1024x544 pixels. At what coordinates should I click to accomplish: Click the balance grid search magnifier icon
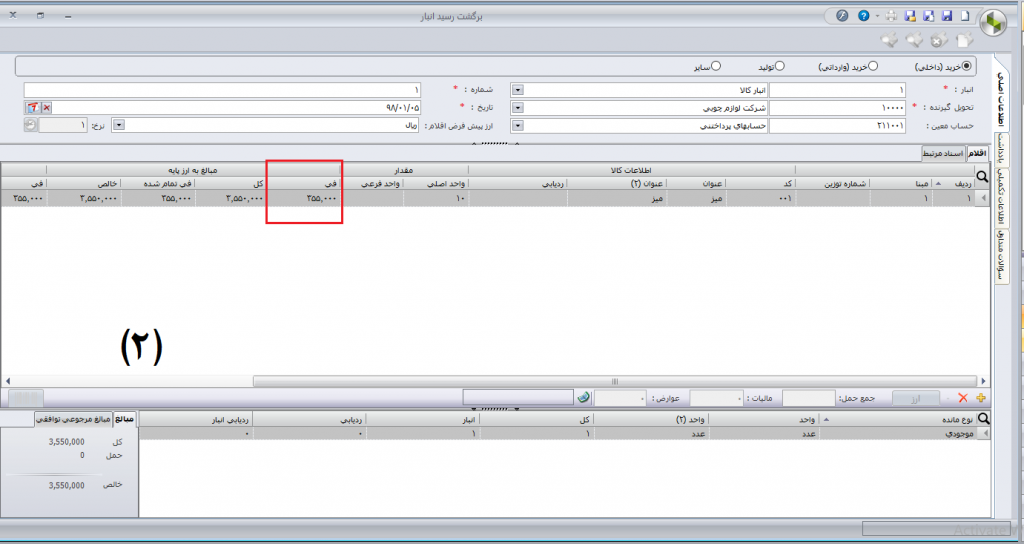pos(983,419)
